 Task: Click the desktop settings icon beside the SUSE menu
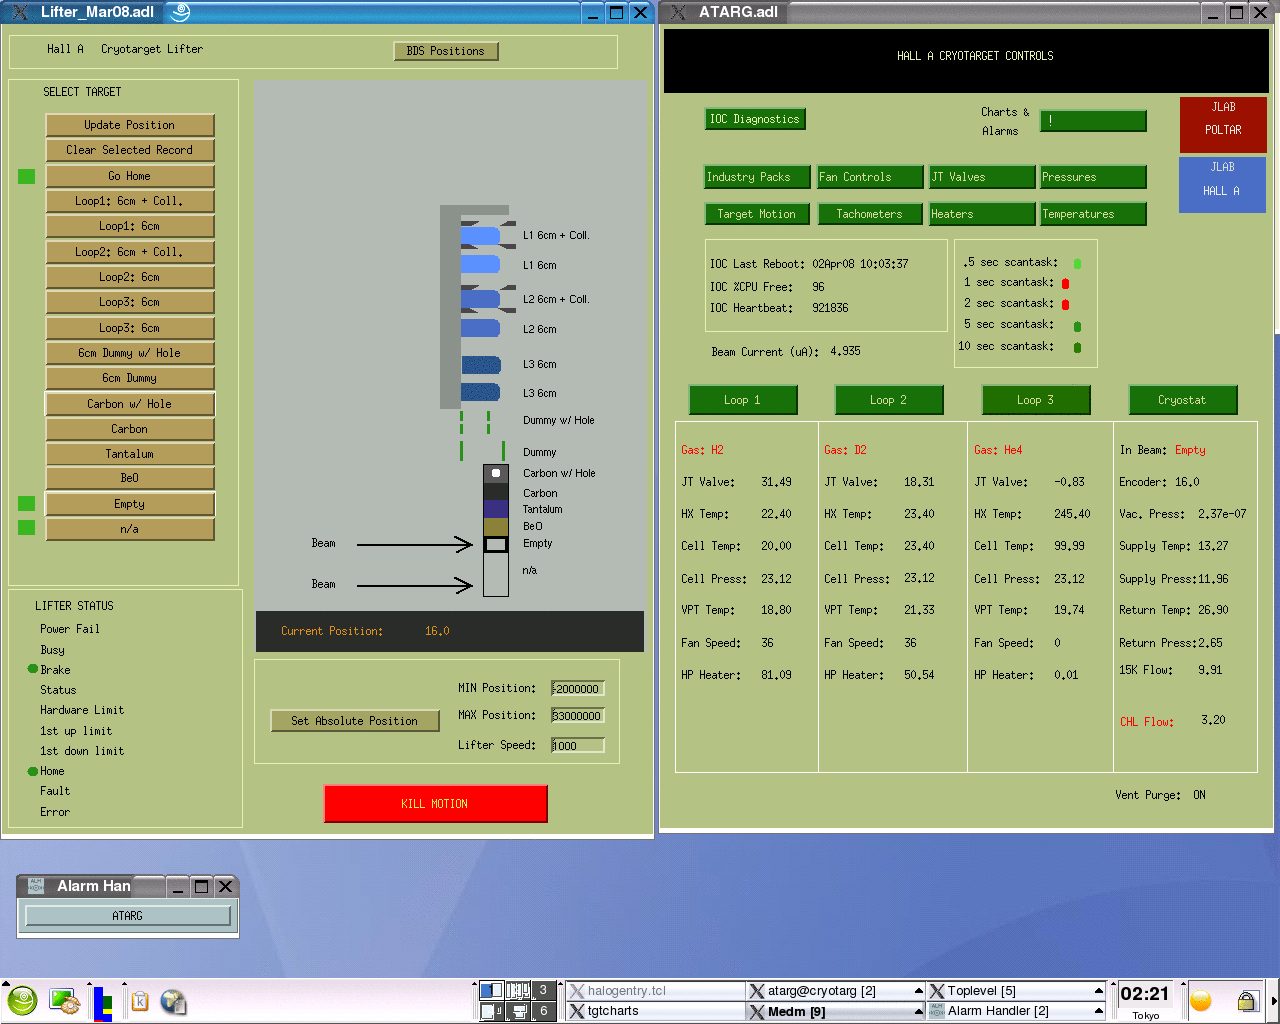64,1000
